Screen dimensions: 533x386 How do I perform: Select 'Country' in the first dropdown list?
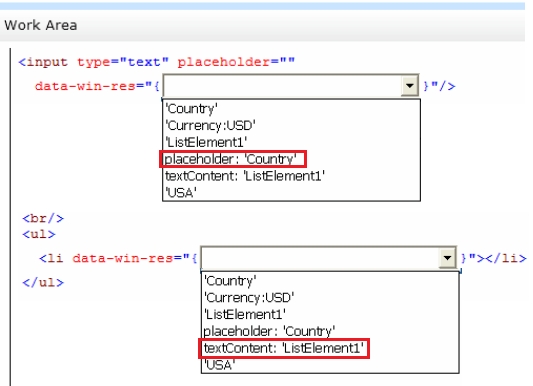[191, 109]
